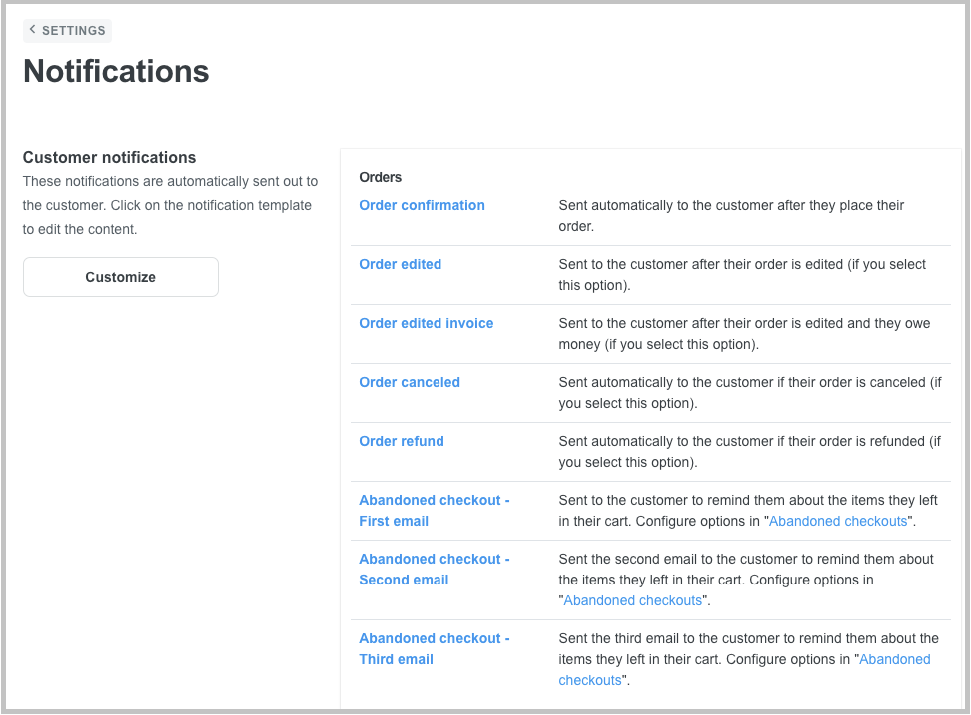Image resolution: width=971 pixels, height=715 pixels.
Task: Open Abandoned checkout Second email template
Action: click(434, 570)
